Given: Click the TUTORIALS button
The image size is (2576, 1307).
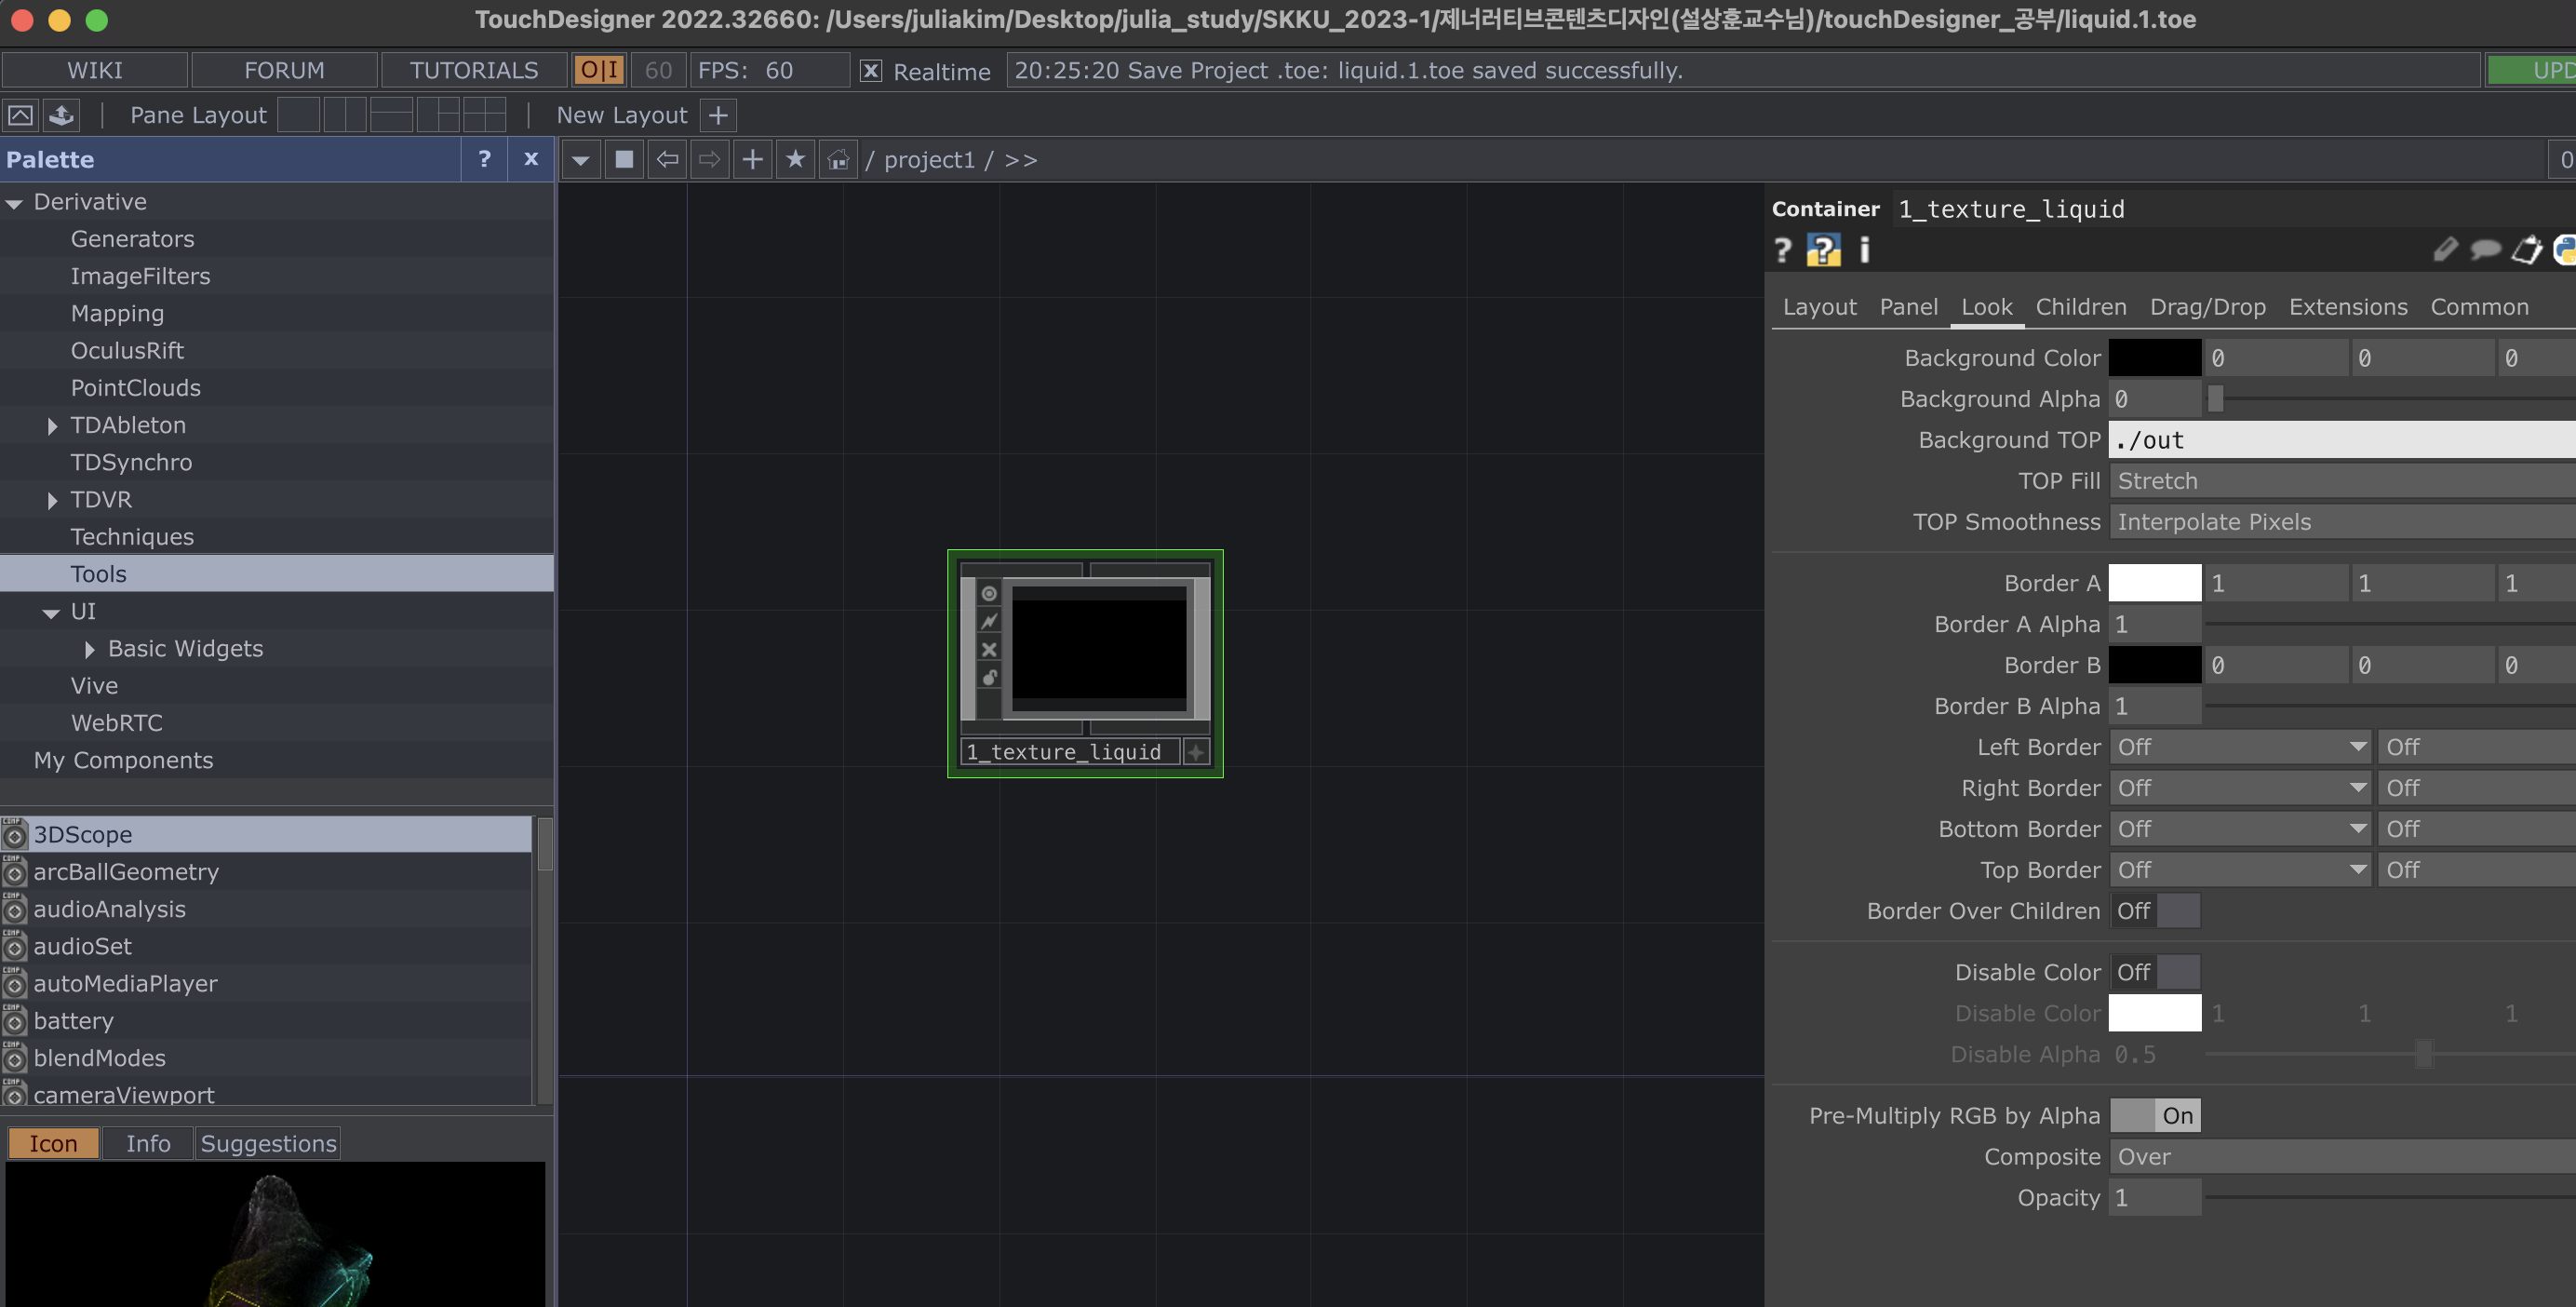Looking at the screenshot, I should [x=474, y=71].
